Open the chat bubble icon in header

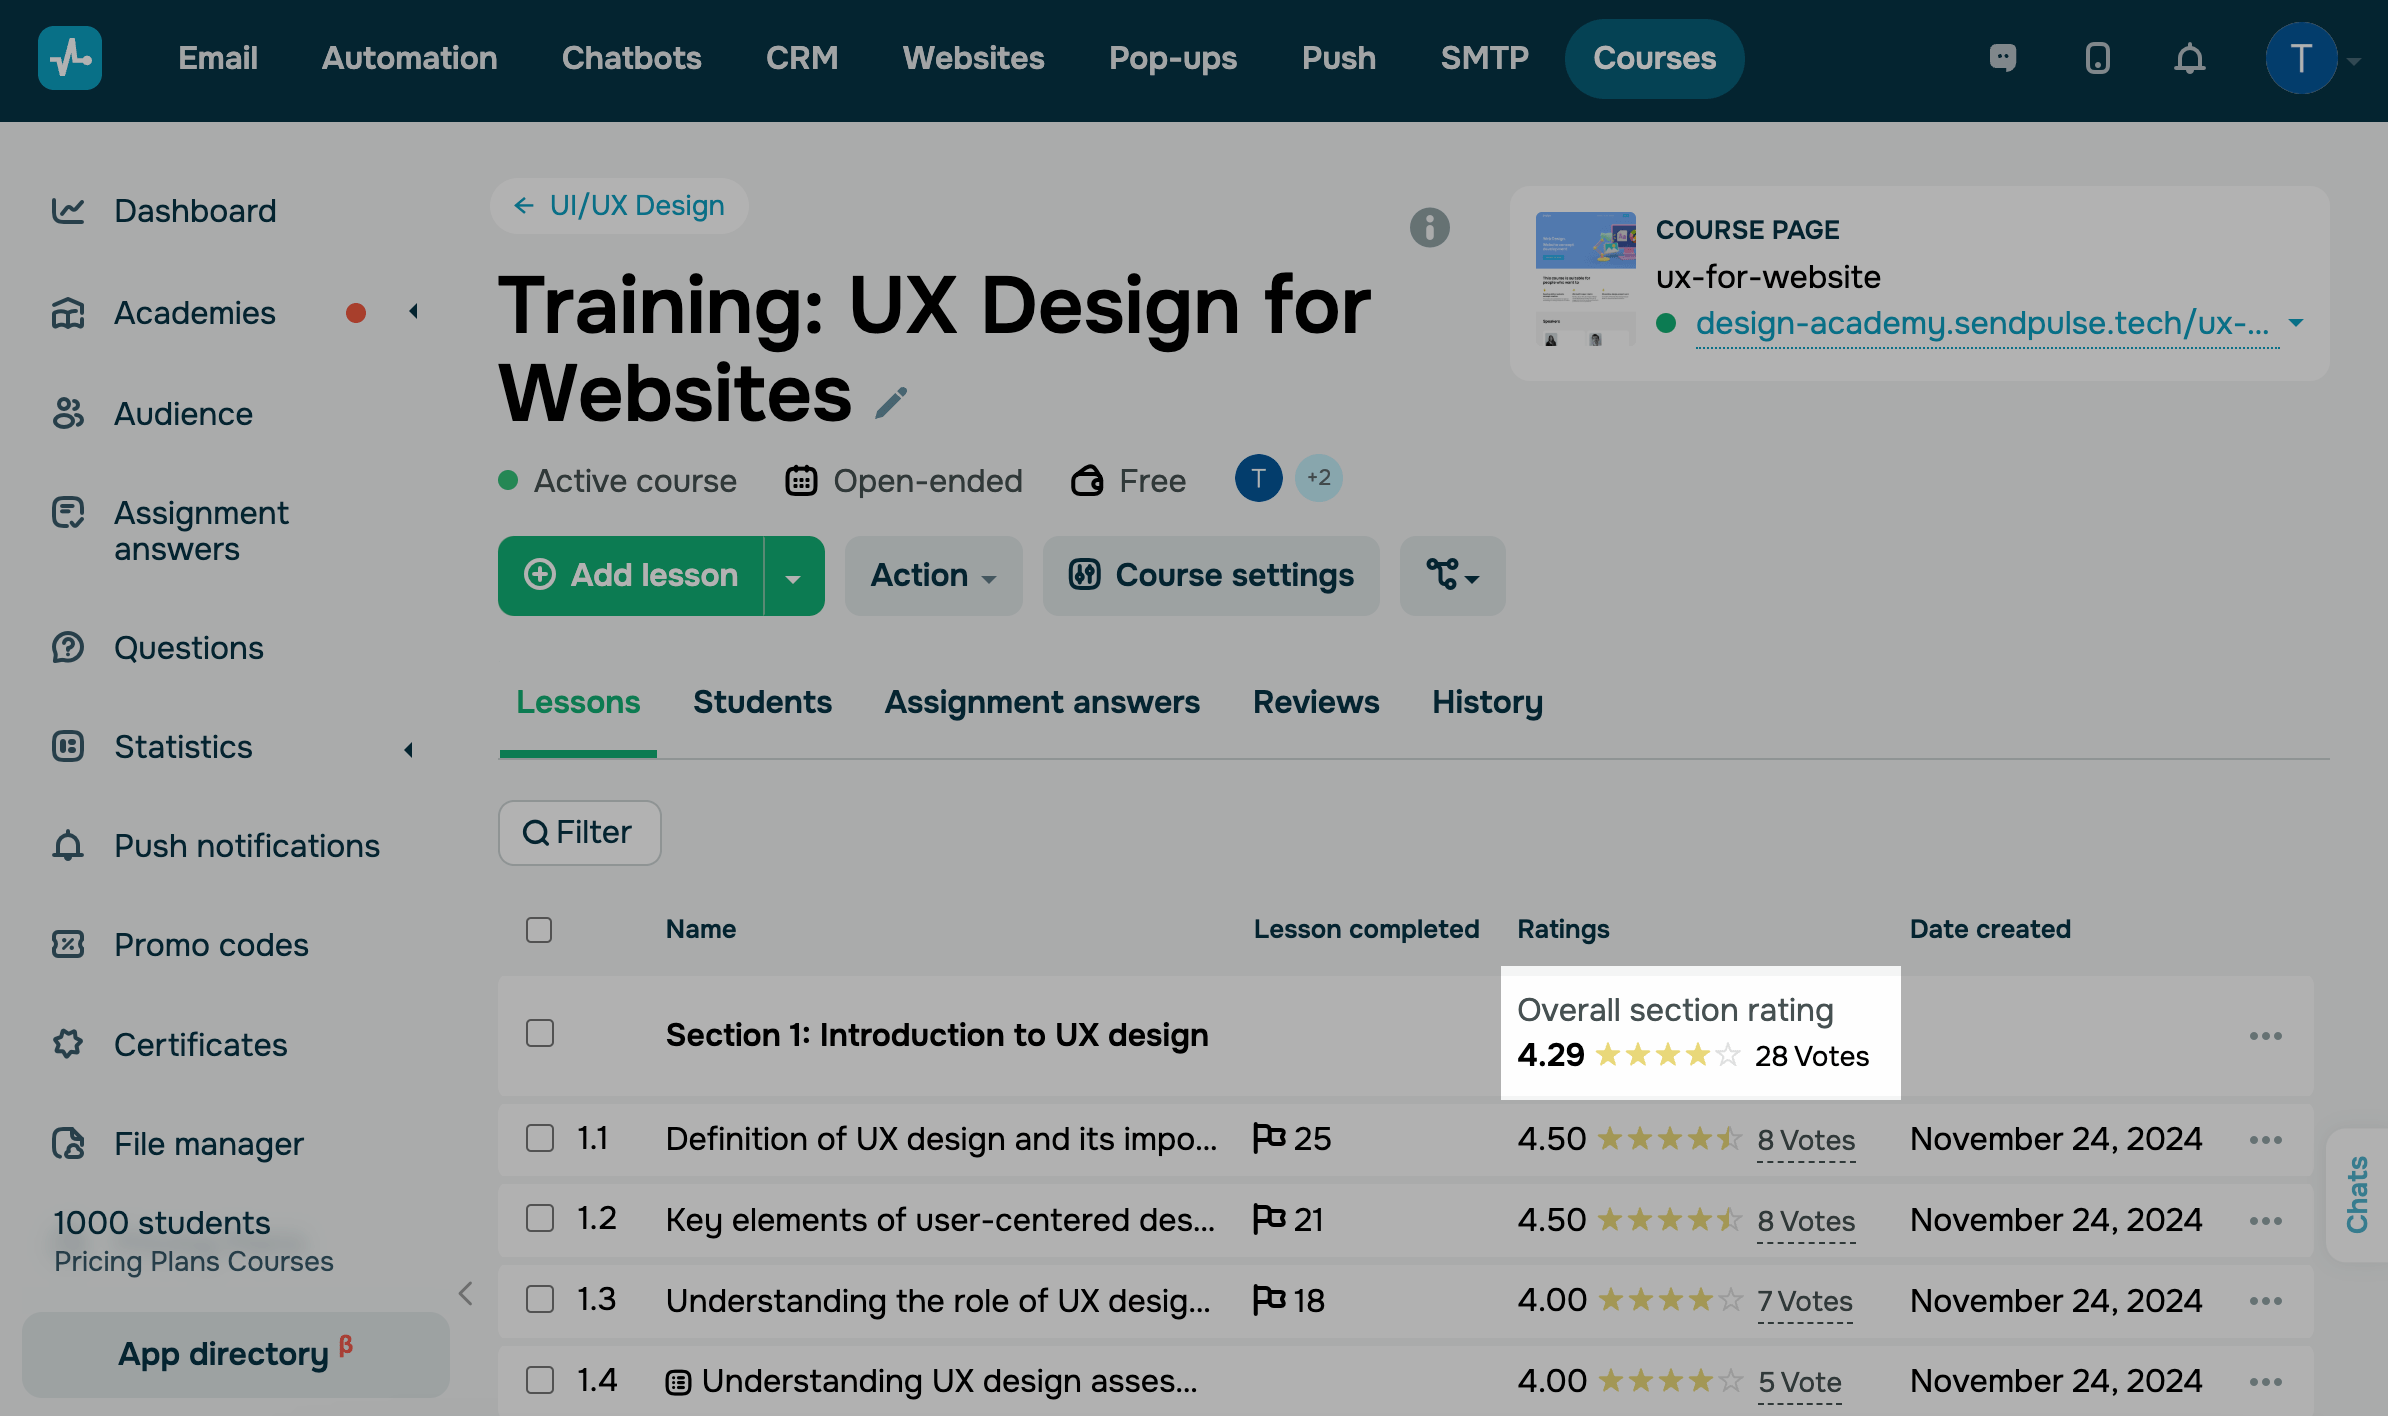click(2003, 58)
